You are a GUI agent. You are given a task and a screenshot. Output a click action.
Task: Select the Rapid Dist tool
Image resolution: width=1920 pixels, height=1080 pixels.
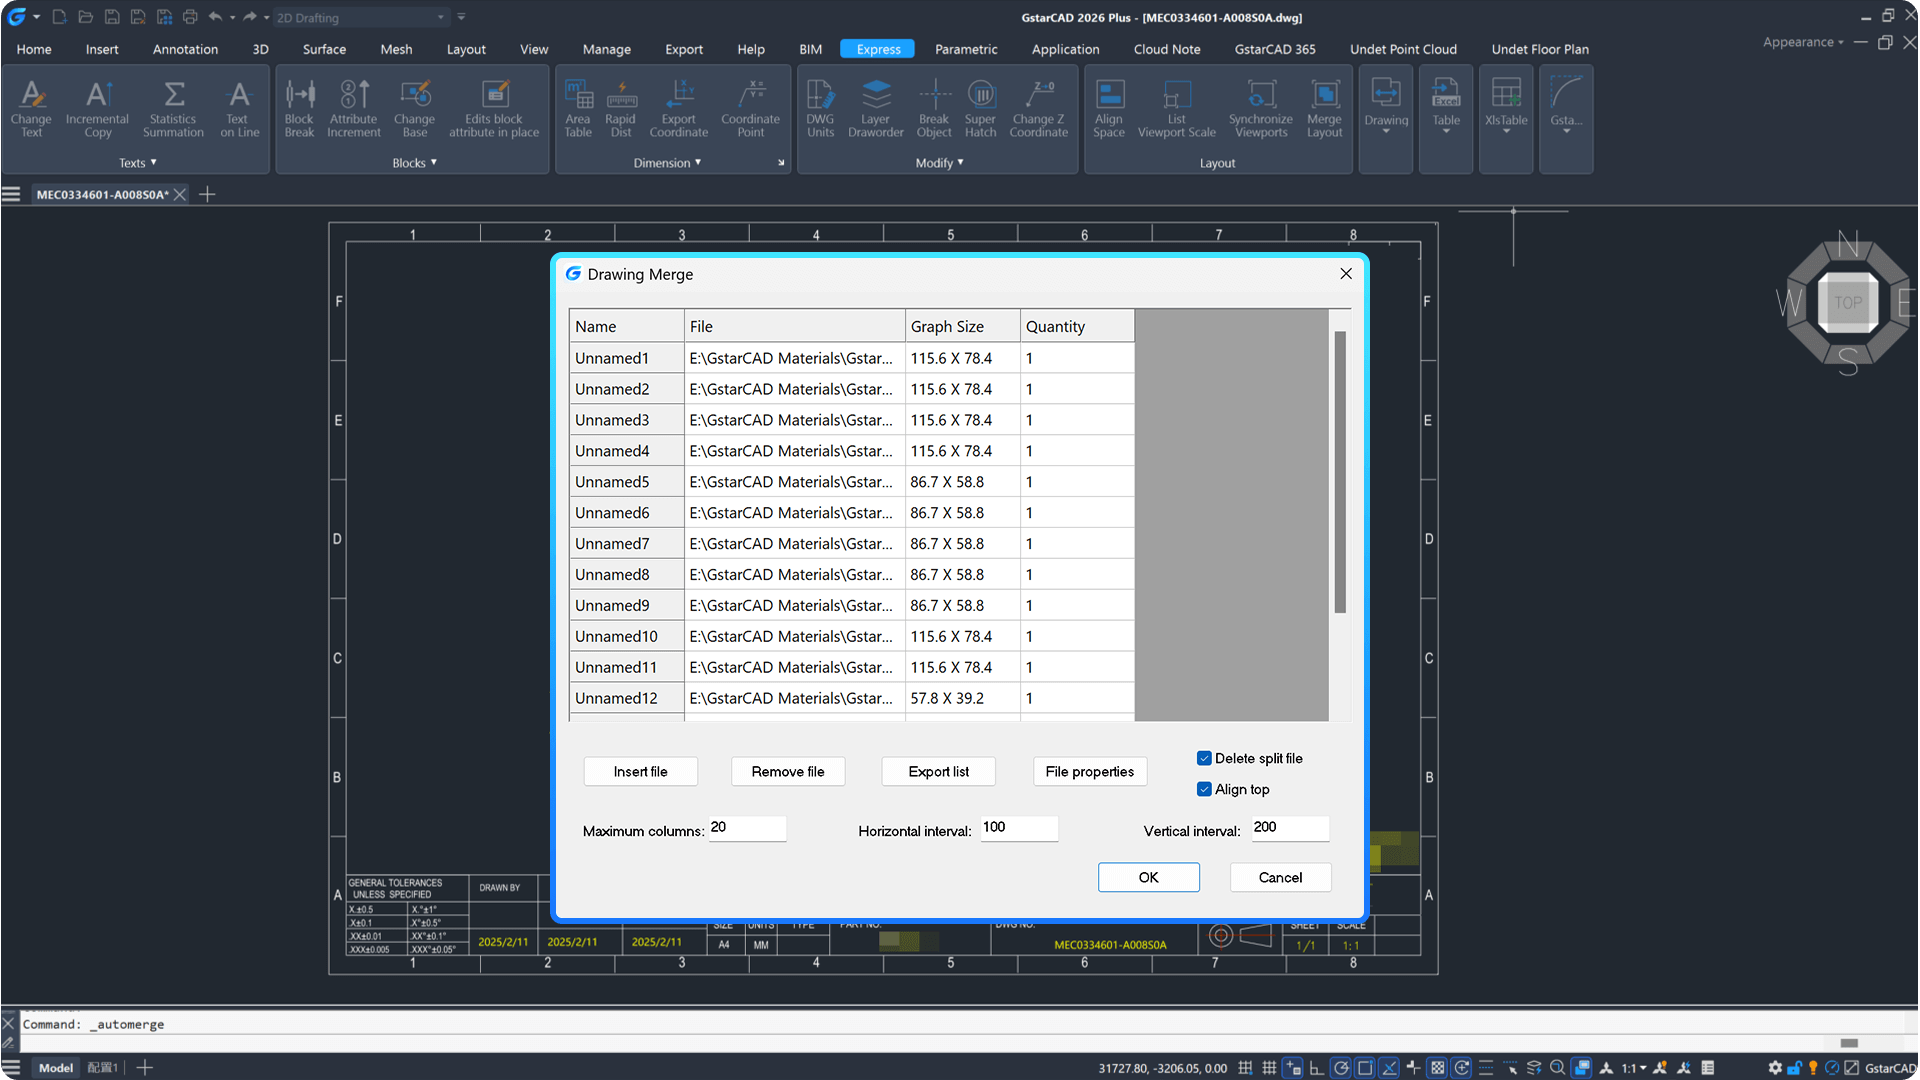tap(620, 107)
